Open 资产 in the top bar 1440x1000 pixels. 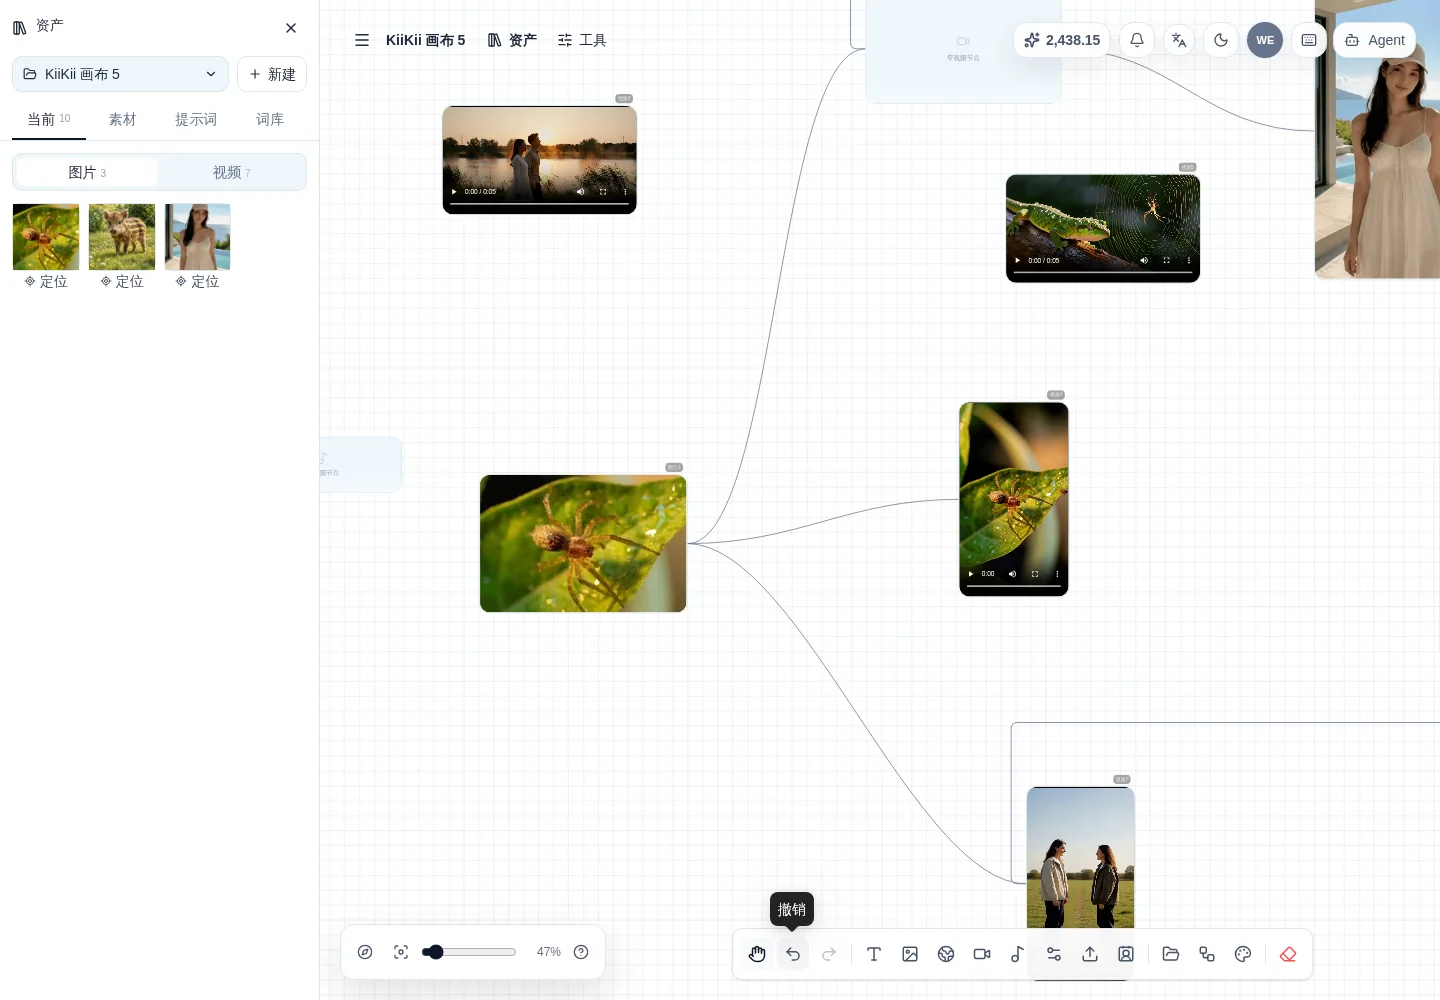(x=512, y=40)
